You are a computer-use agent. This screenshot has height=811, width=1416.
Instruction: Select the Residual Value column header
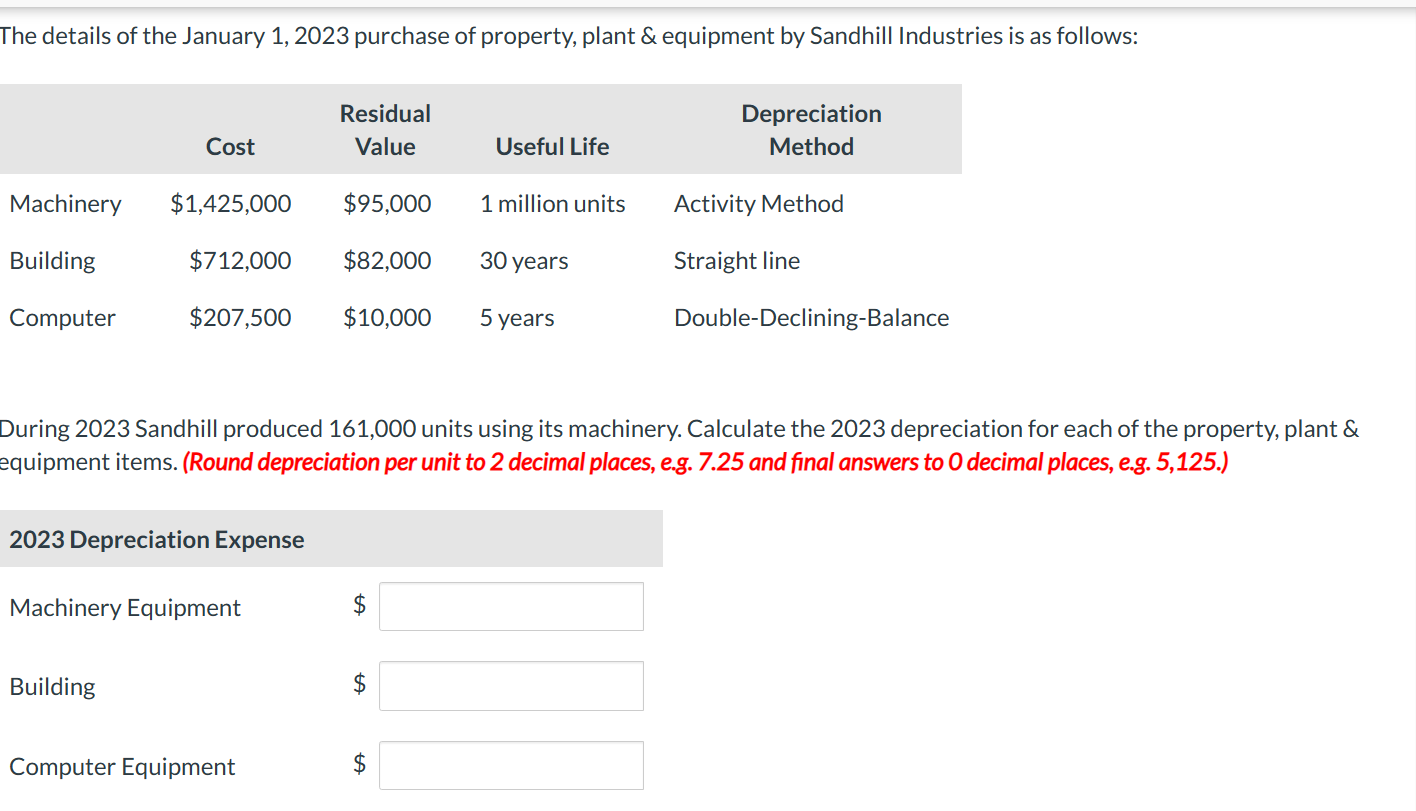tap(384, 129)
